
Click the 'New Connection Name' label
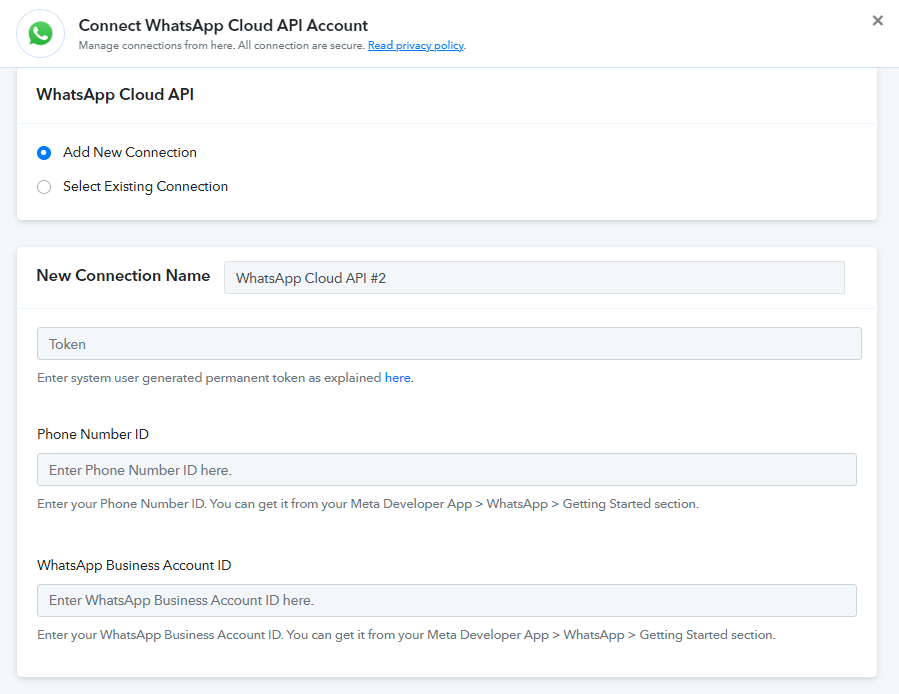(x=123, y=276)
